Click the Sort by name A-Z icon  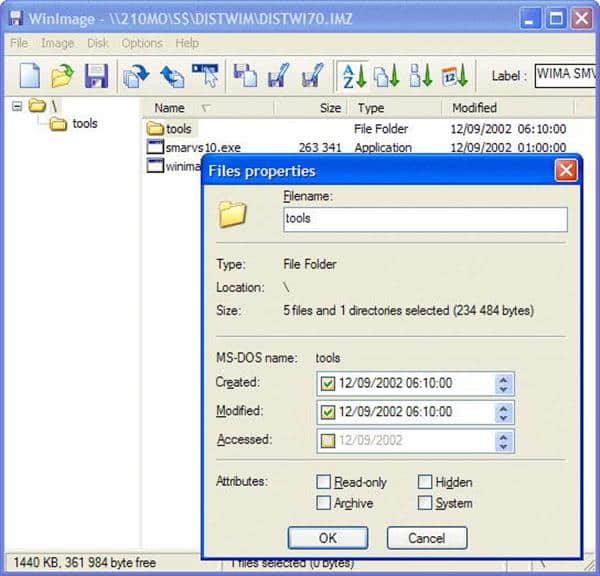(351, 75)
